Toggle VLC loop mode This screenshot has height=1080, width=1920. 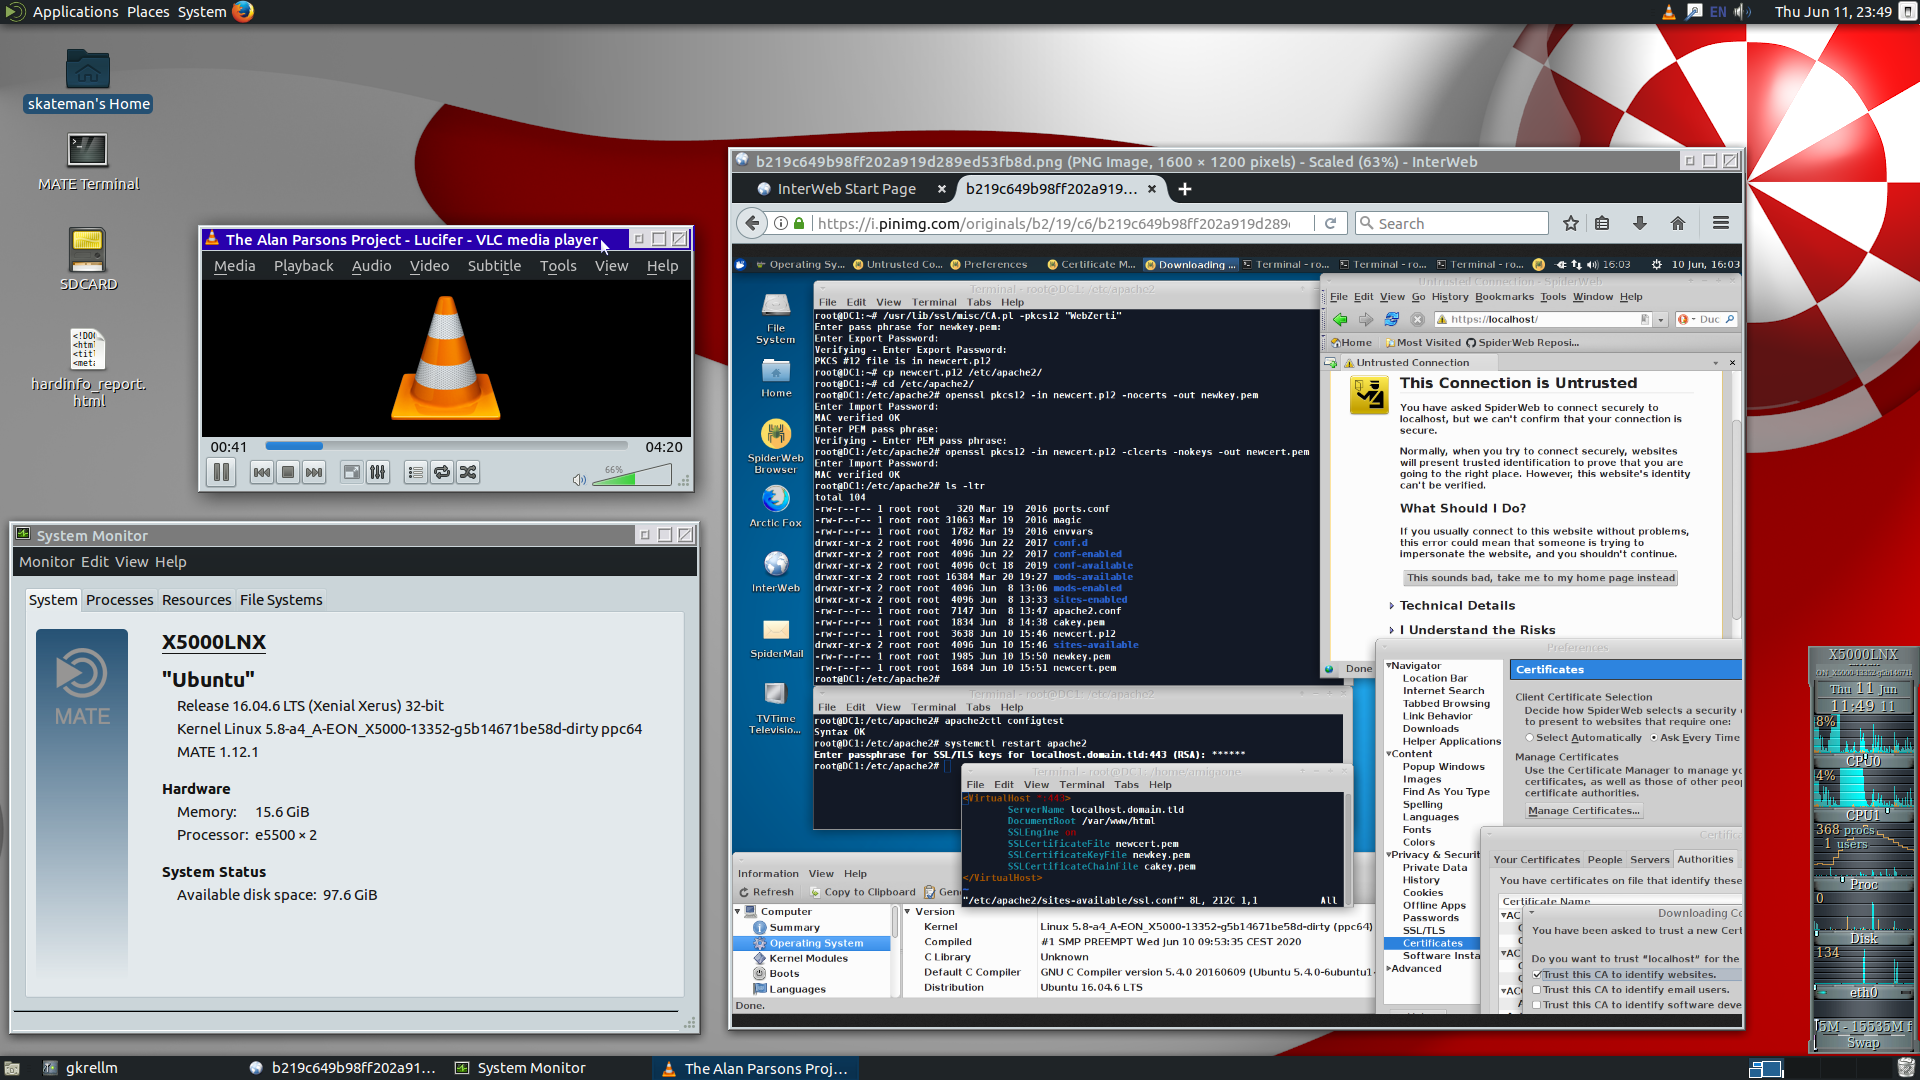442,472
